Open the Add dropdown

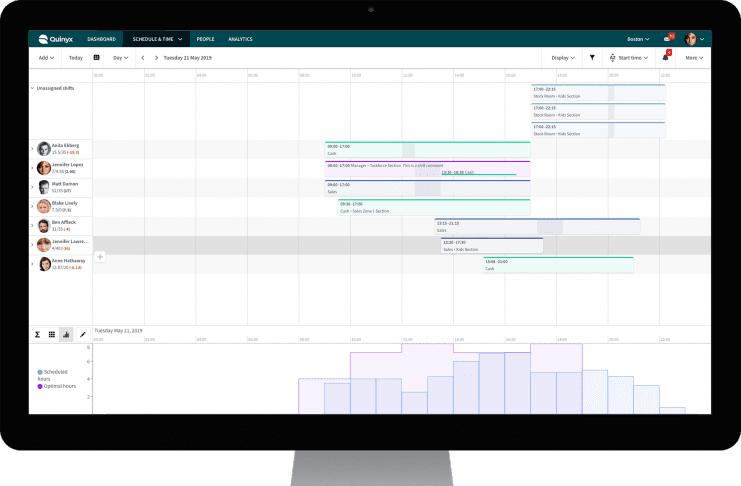pos(46,58)
